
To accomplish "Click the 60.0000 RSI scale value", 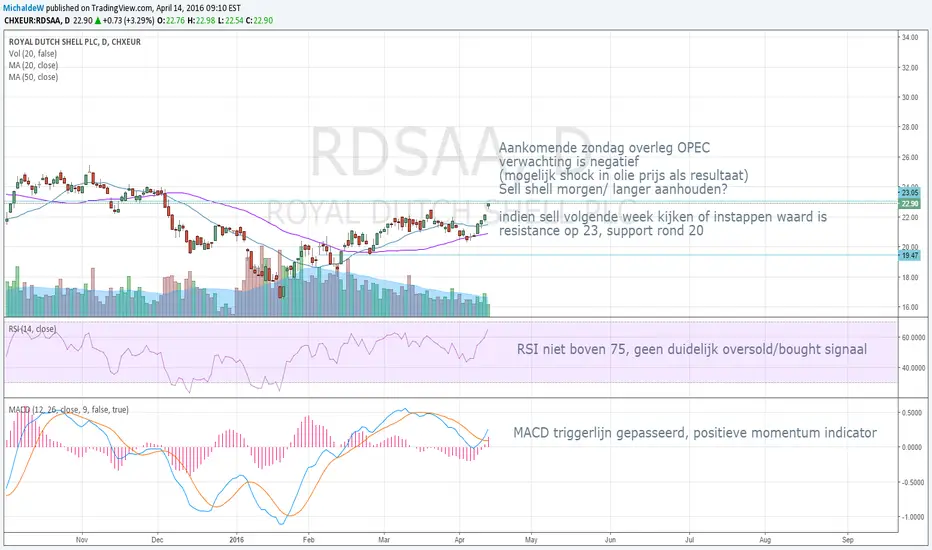I will [914, 337].
